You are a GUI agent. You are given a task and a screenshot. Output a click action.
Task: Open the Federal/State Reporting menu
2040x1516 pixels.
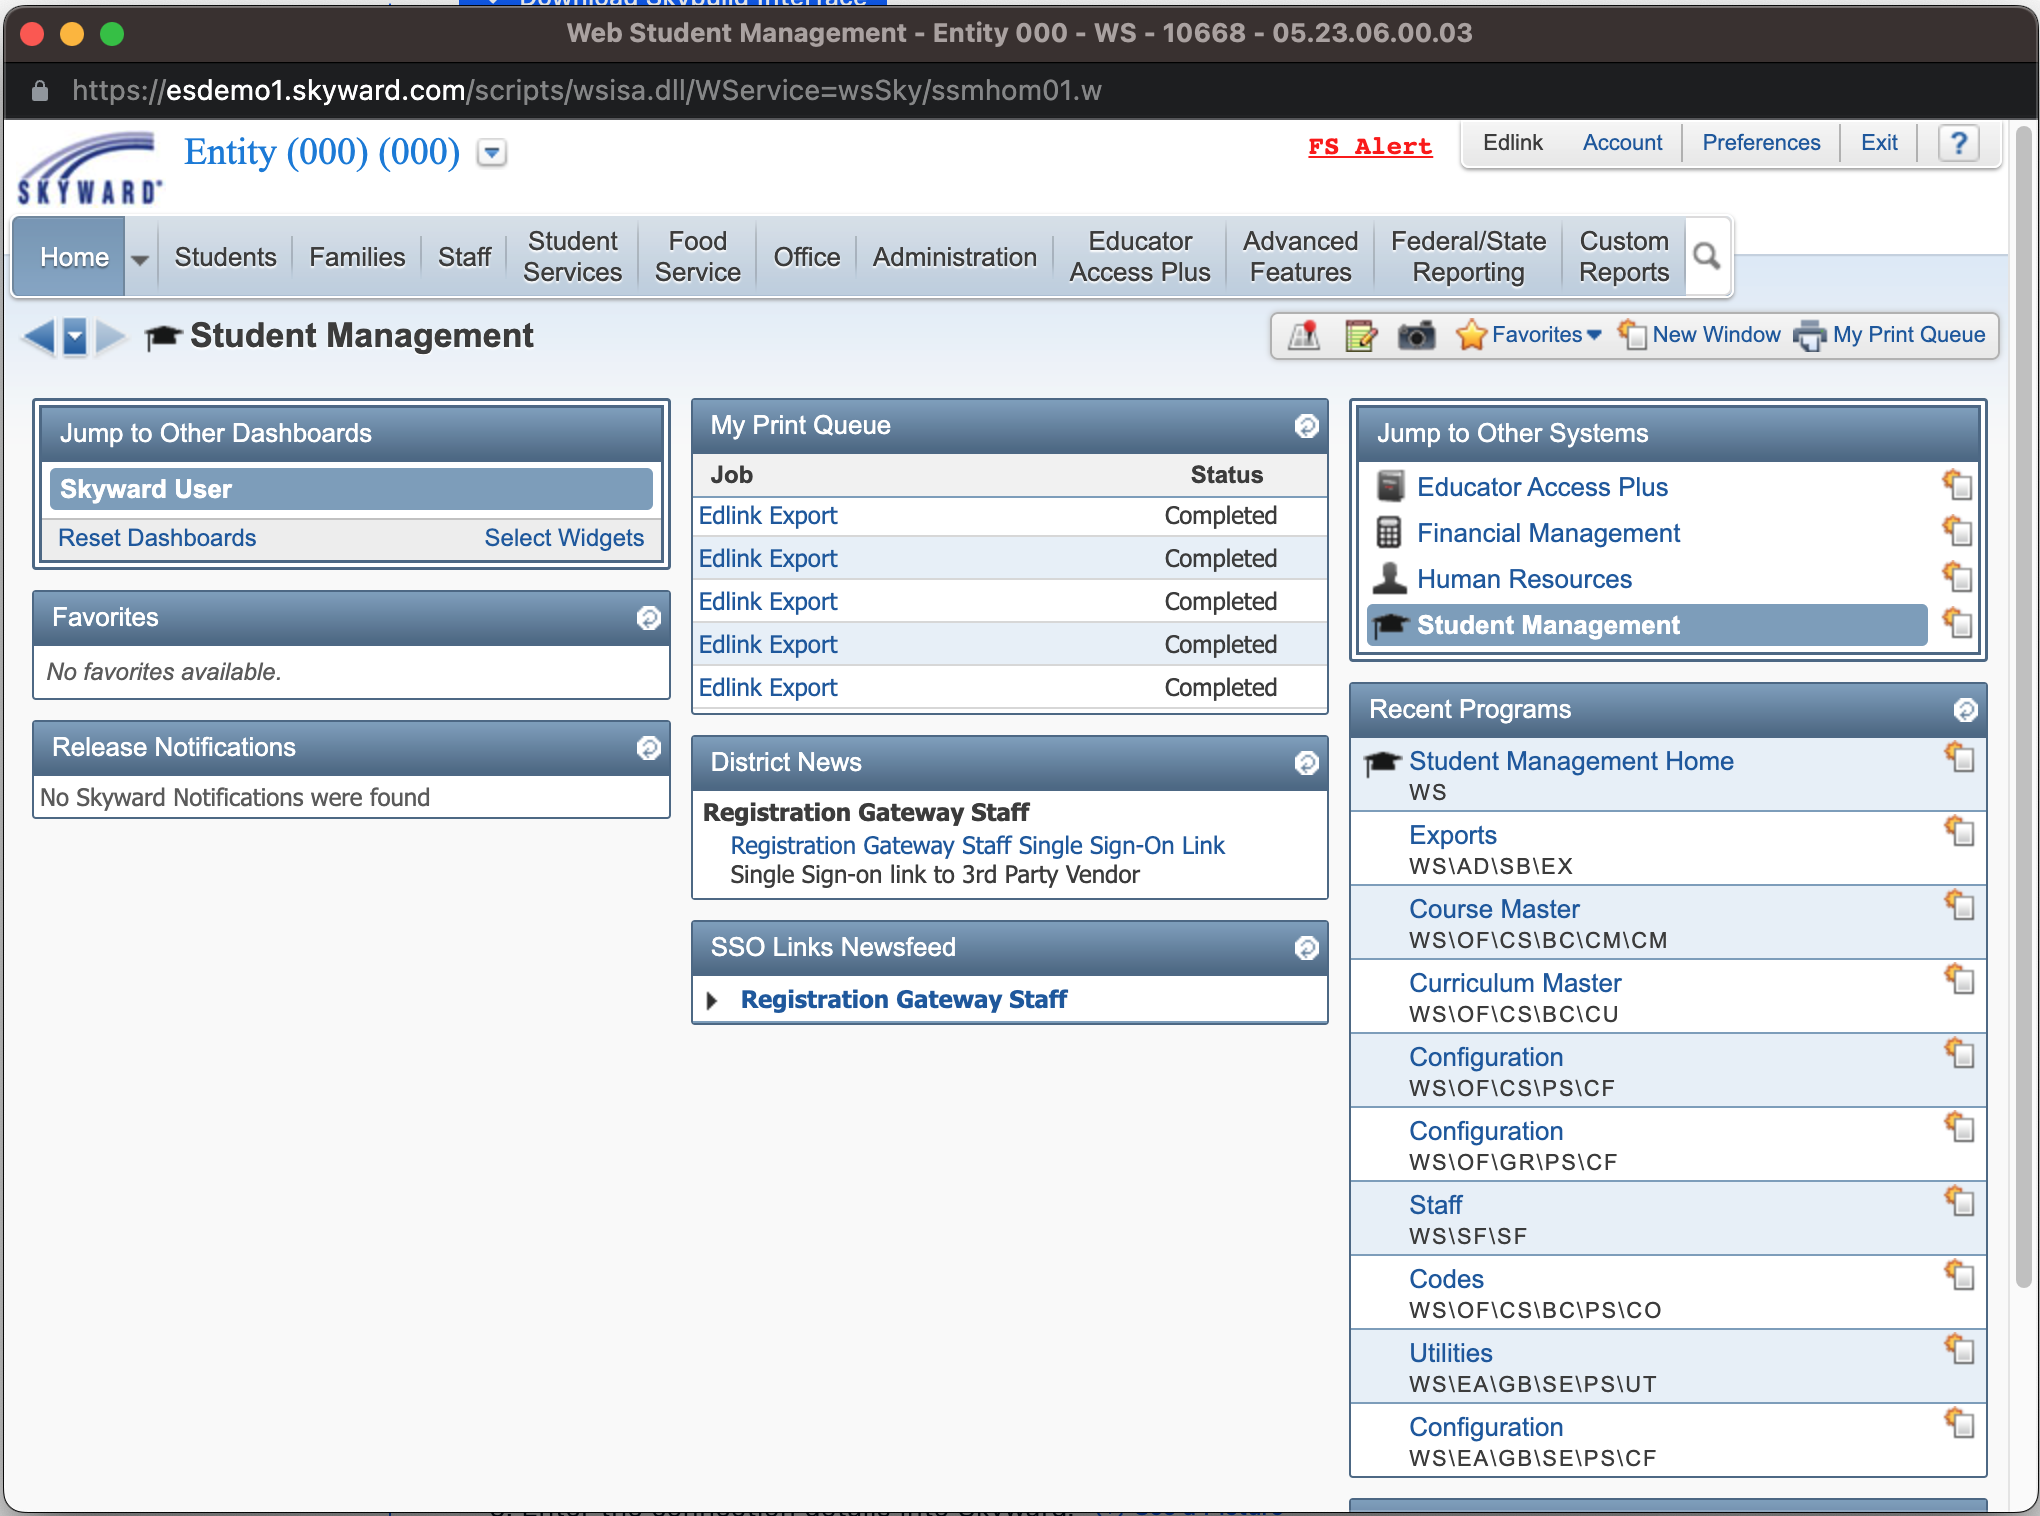pos(1467,257)
